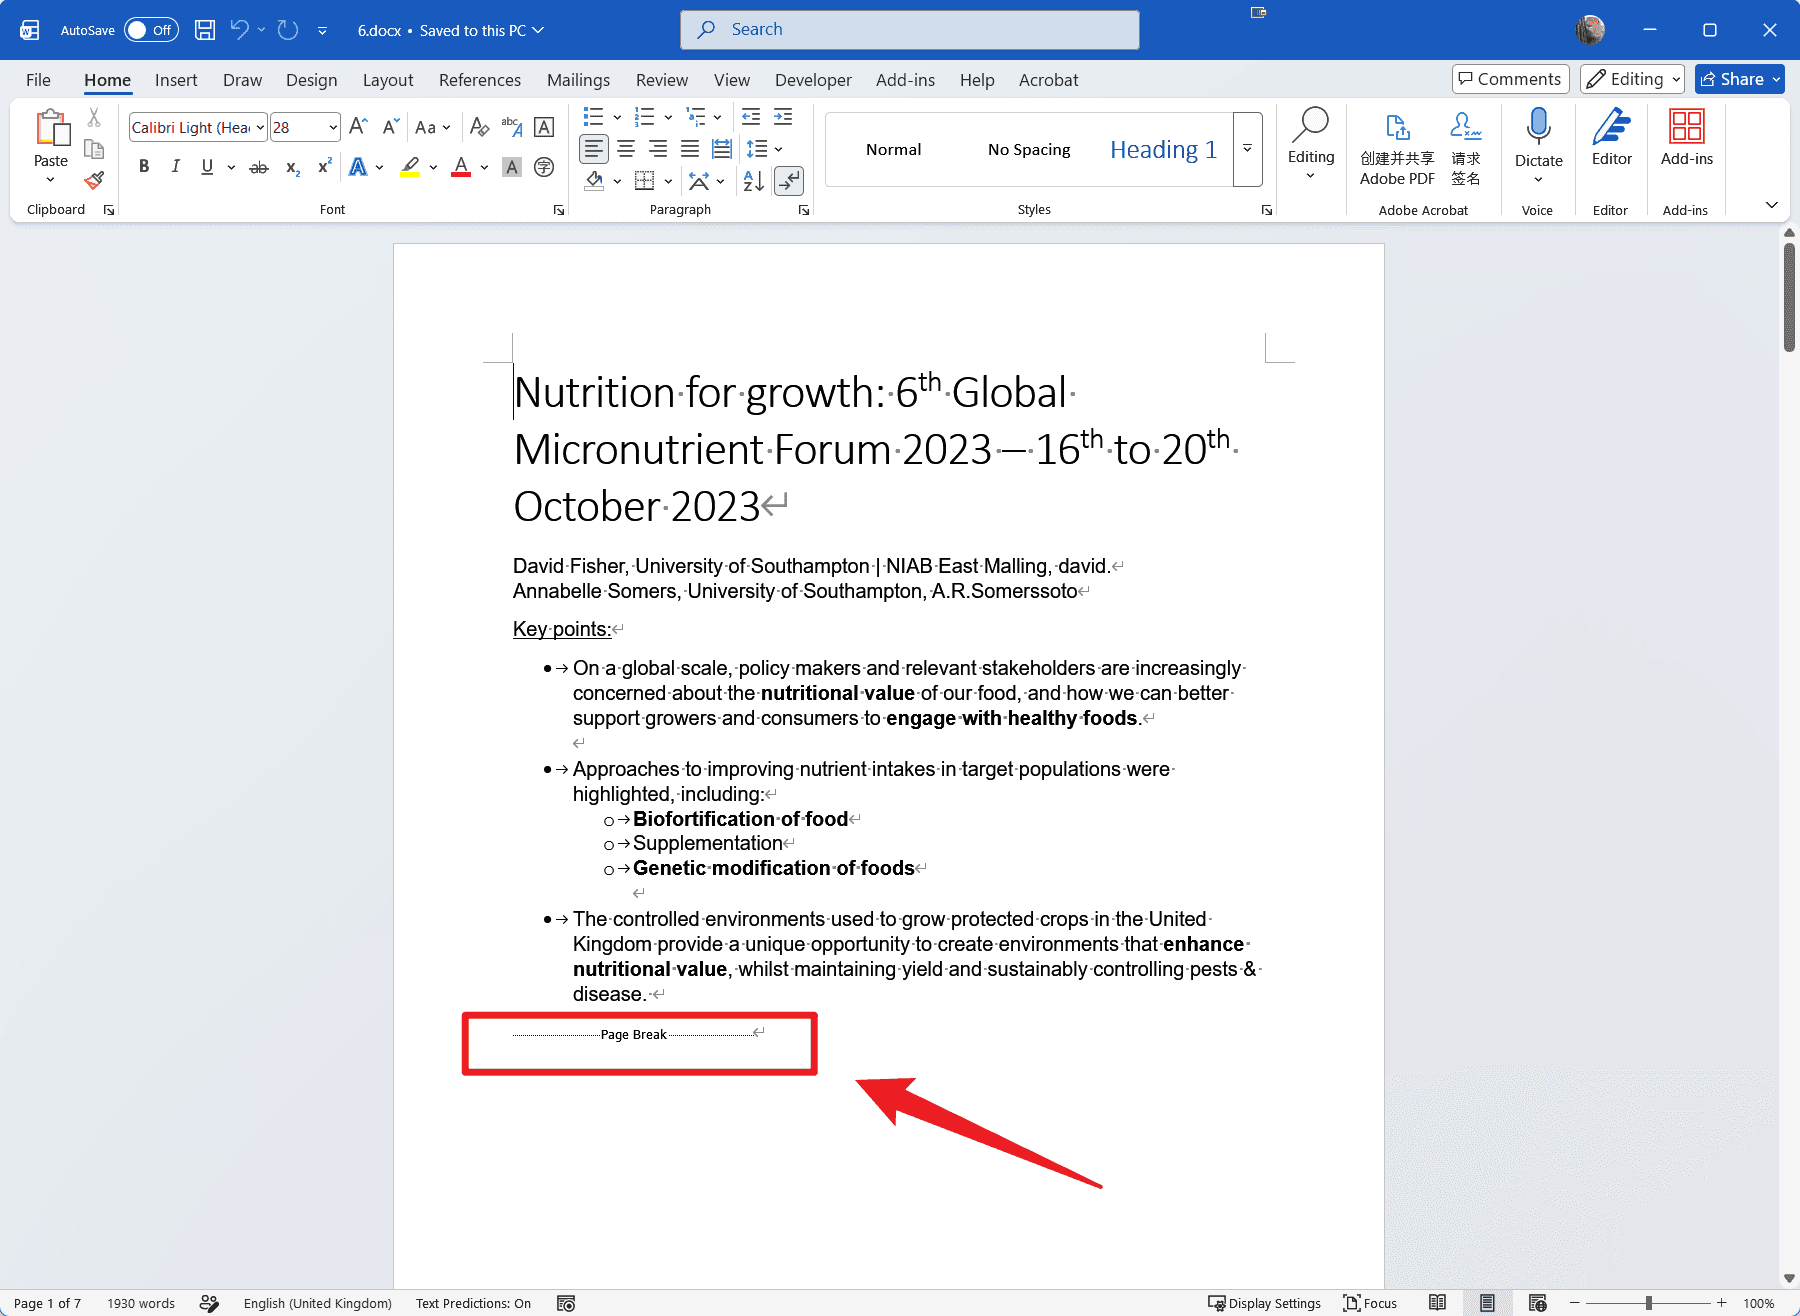Click the Increase Indent icon
Screen dimensions: 1800x1316
[783, 117]
